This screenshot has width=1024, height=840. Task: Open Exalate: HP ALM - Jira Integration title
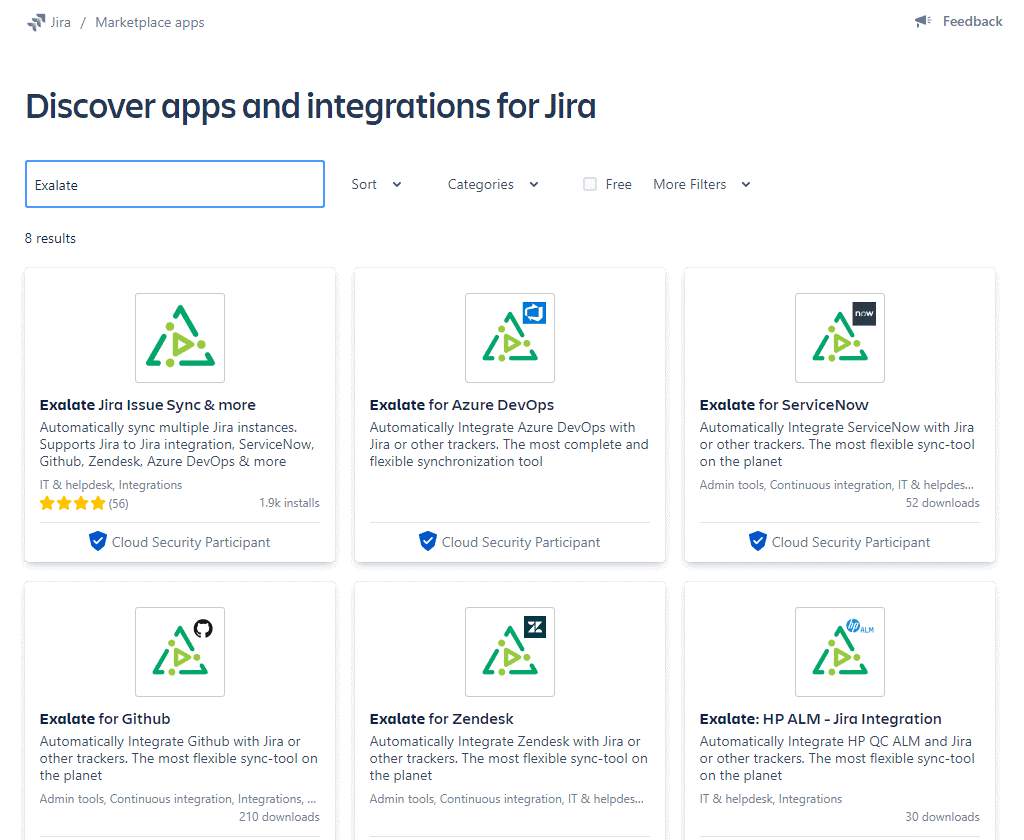820,719
